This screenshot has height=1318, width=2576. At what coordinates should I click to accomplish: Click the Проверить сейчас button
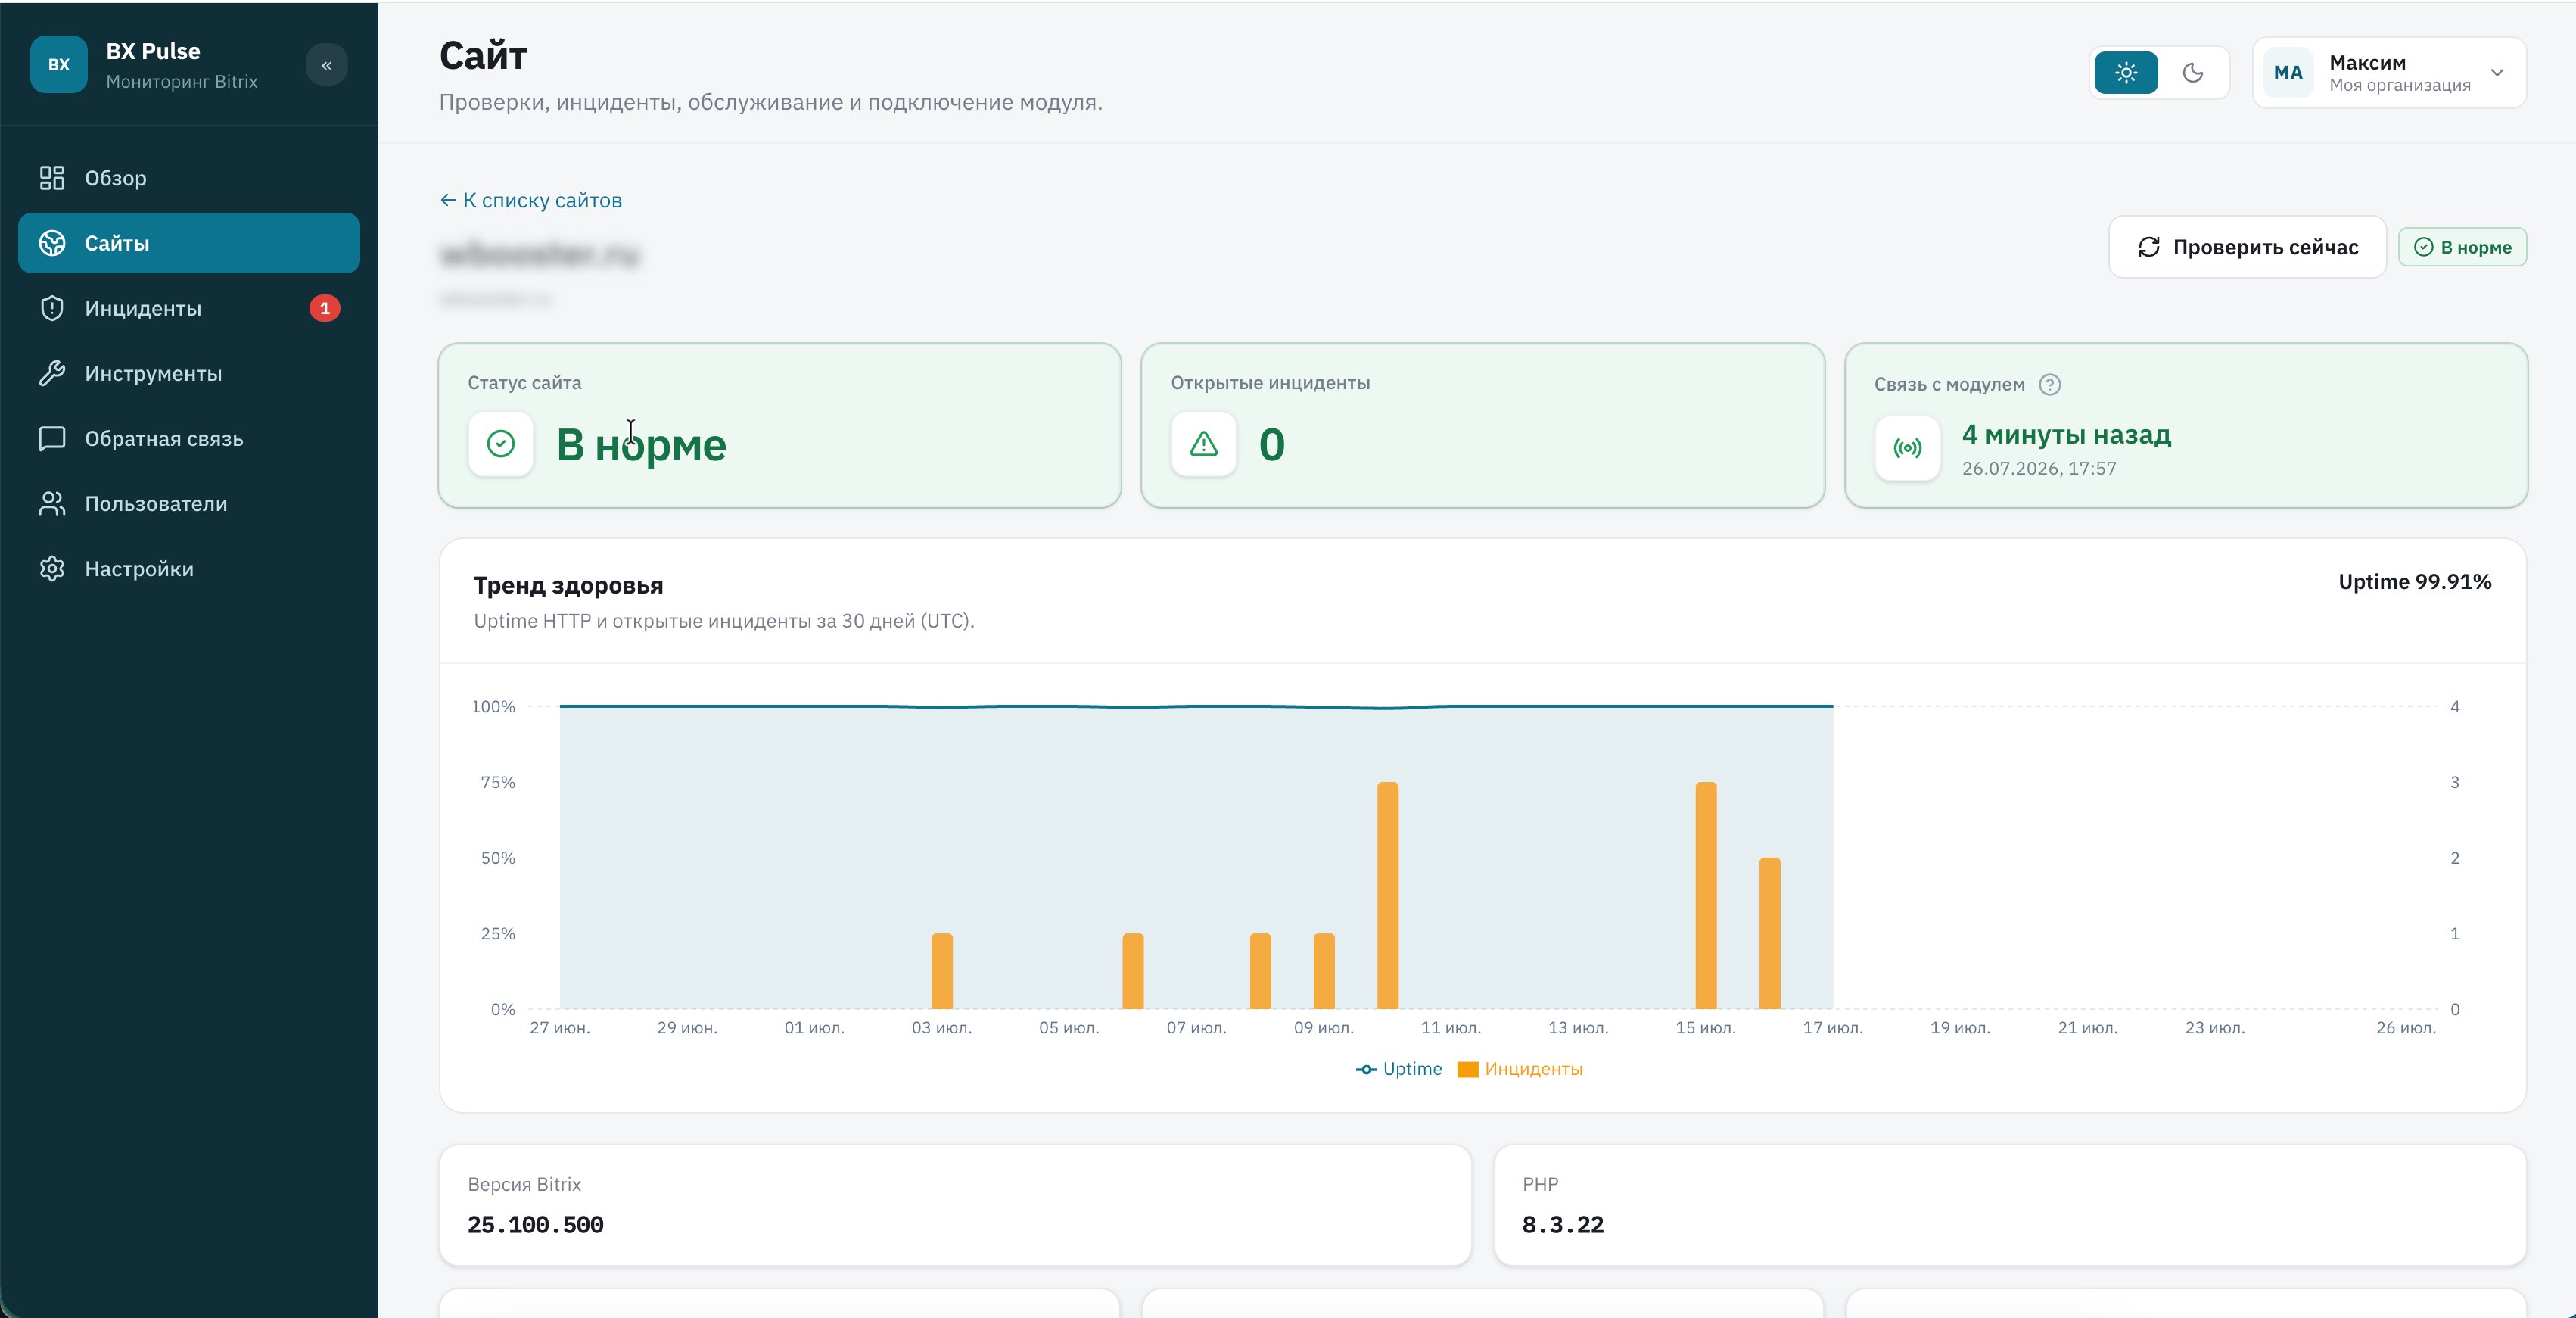coord(2247,247)
